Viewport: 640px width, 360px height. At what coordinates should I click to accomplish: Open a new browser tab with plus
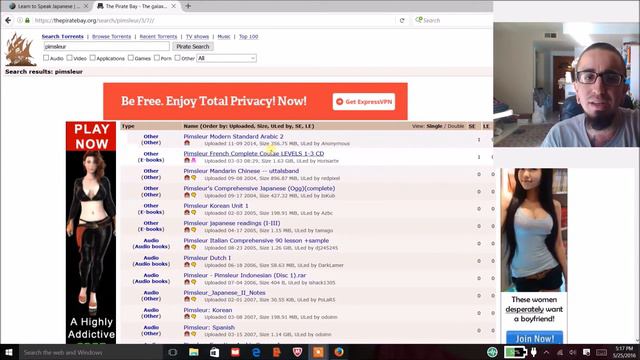point(188,6)
